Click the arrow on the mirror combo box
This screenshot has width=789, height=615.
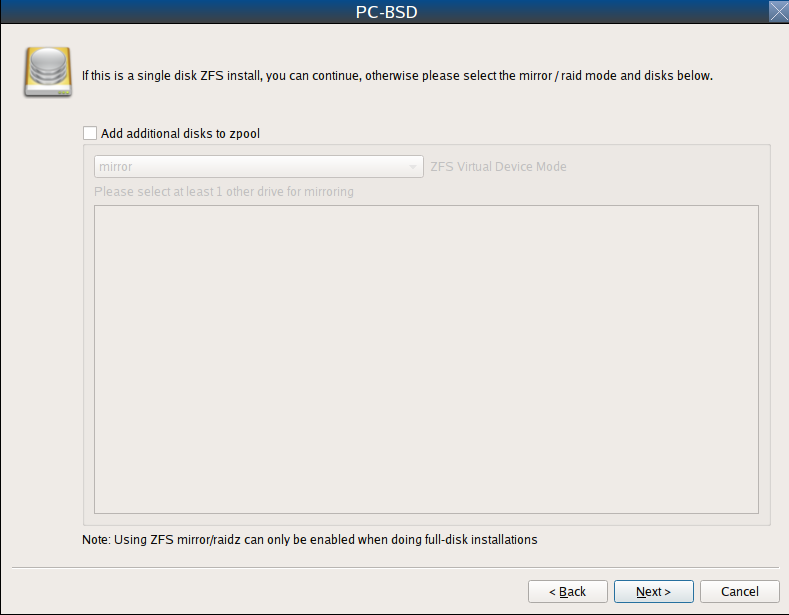[x=413, y=167]
